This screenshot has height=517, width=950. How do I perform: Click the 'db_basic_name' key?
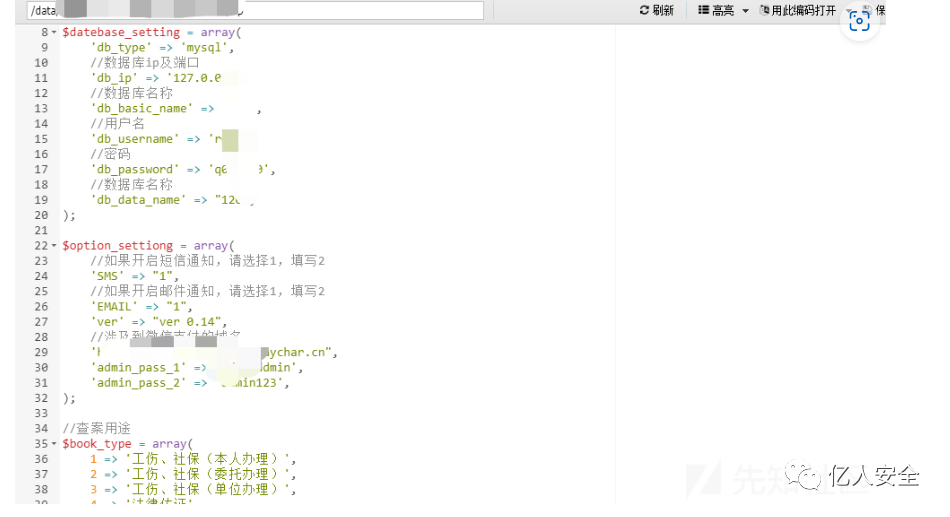point(142,108)
